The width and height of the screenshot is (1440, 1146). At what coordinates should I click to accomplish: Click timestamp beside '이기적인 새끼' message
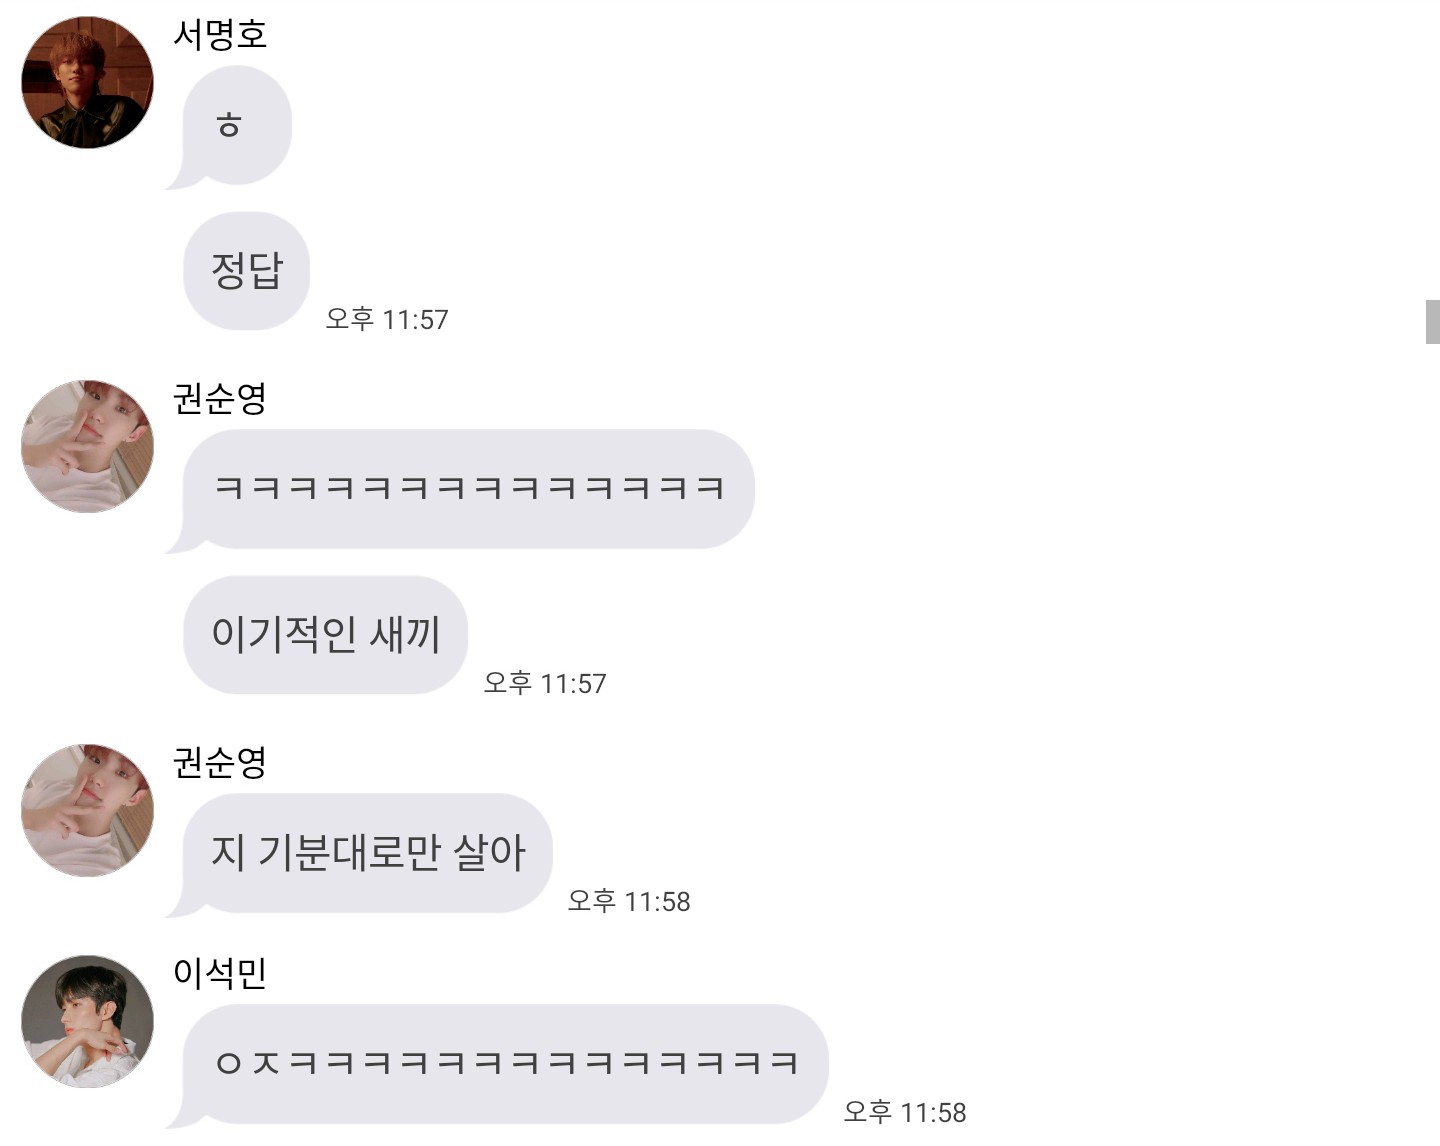pos(545,683)
